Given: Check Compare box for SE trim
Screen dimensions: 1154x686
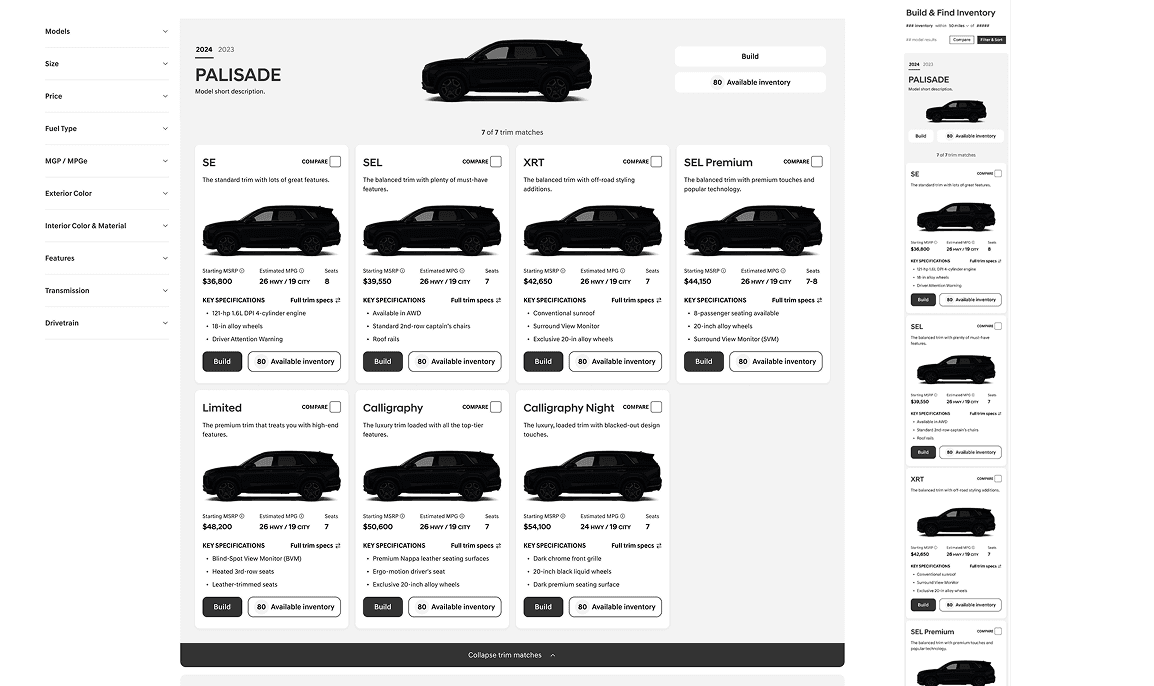Looking at the screenshot, I should 335,161.
